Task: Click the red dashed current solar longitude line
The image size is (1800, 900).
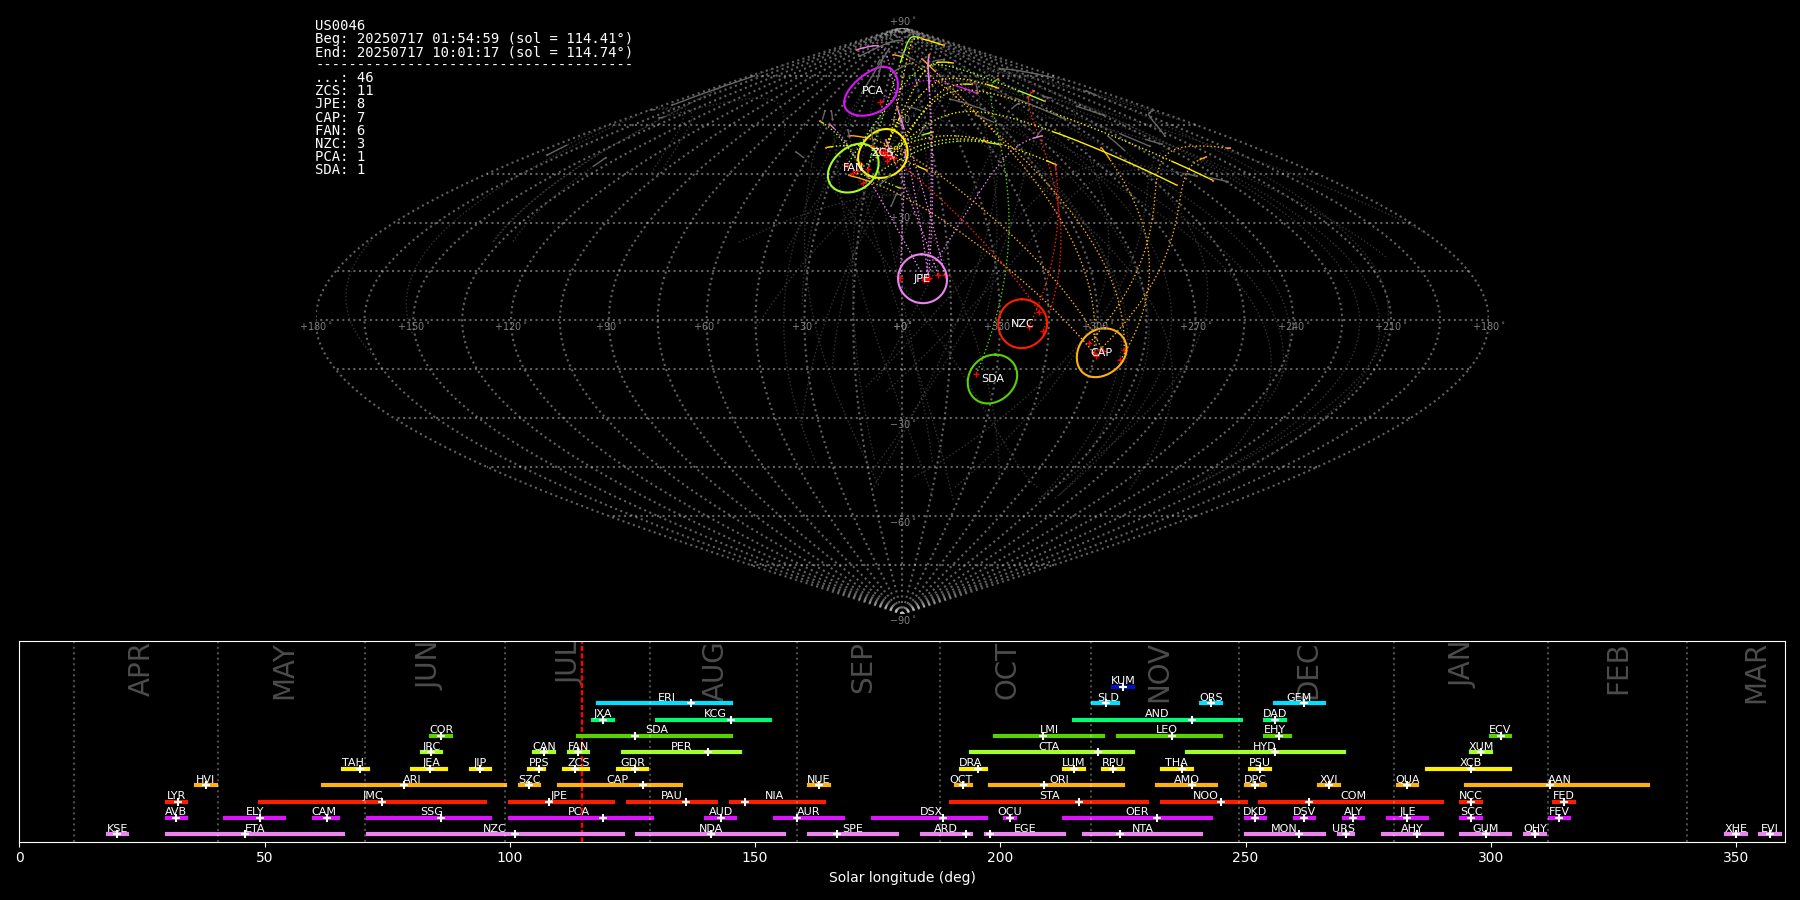Action: (582, 741)
